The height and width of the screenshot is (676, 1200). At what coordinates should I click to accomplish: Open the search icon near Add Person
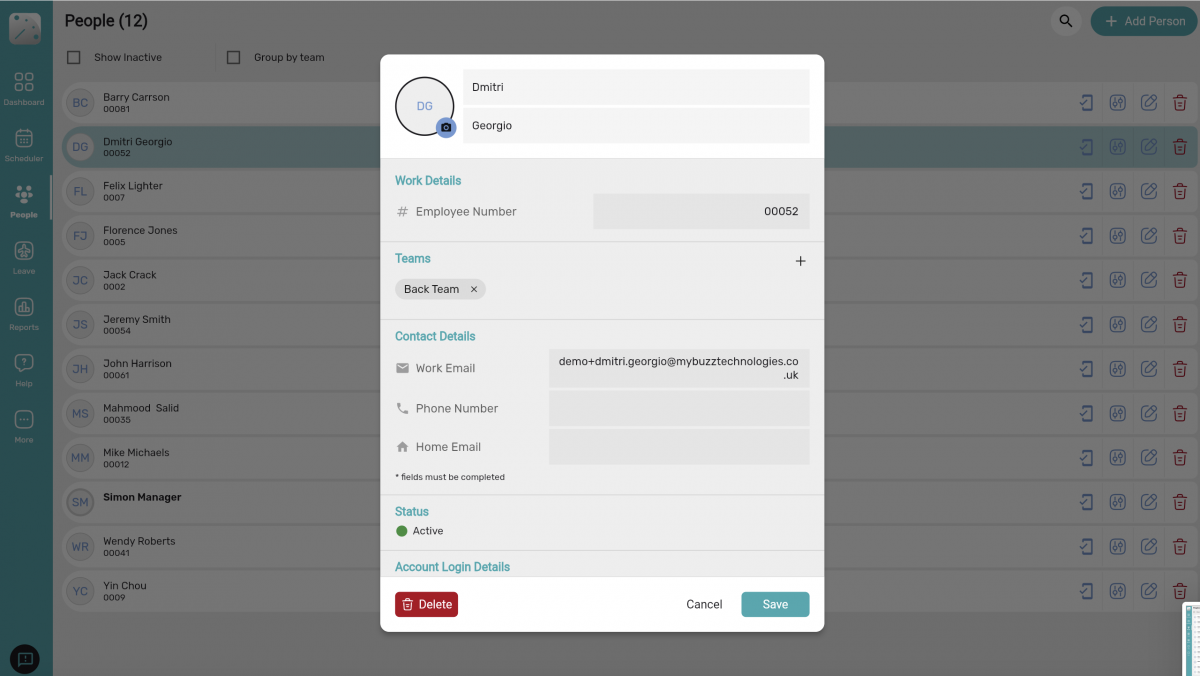click(1064, 20)
